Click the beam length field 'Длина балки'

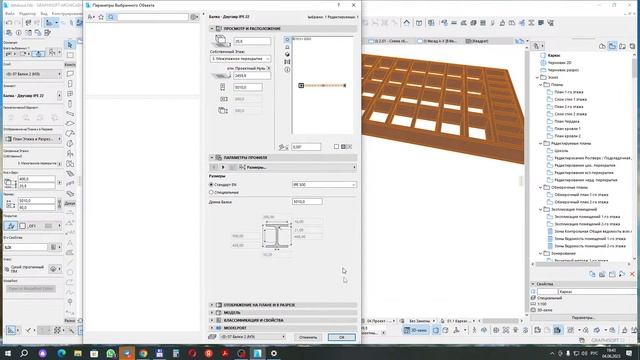pyautogui.click(x=307, y=202)
